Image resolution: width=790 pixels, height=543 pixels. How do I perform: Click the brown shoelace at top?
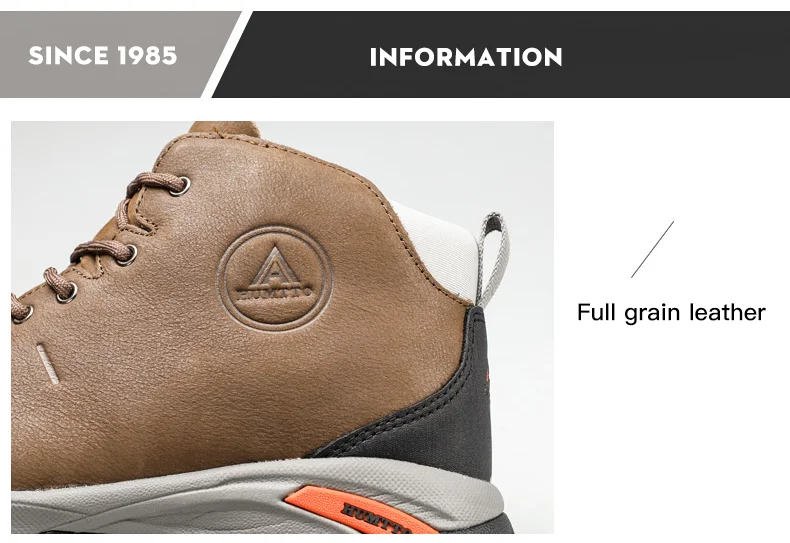(154, 183)
